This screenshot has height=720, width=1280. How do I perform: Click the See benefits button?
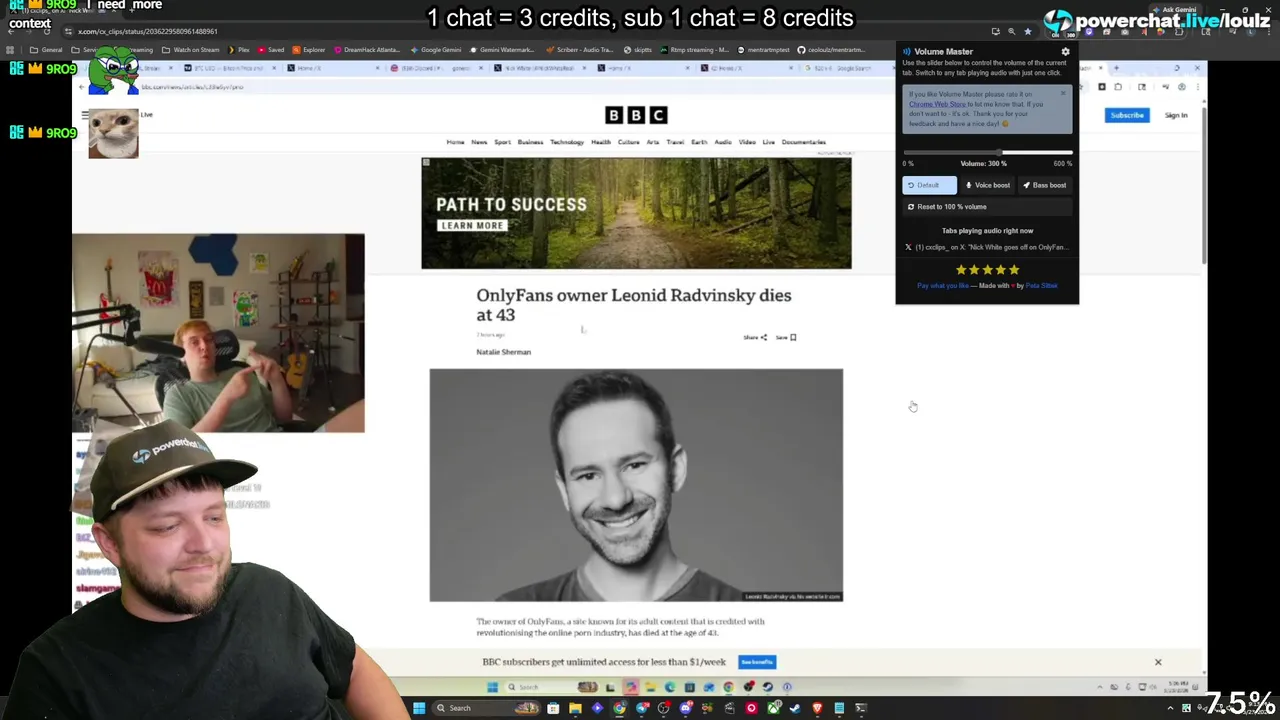(757, 662)
